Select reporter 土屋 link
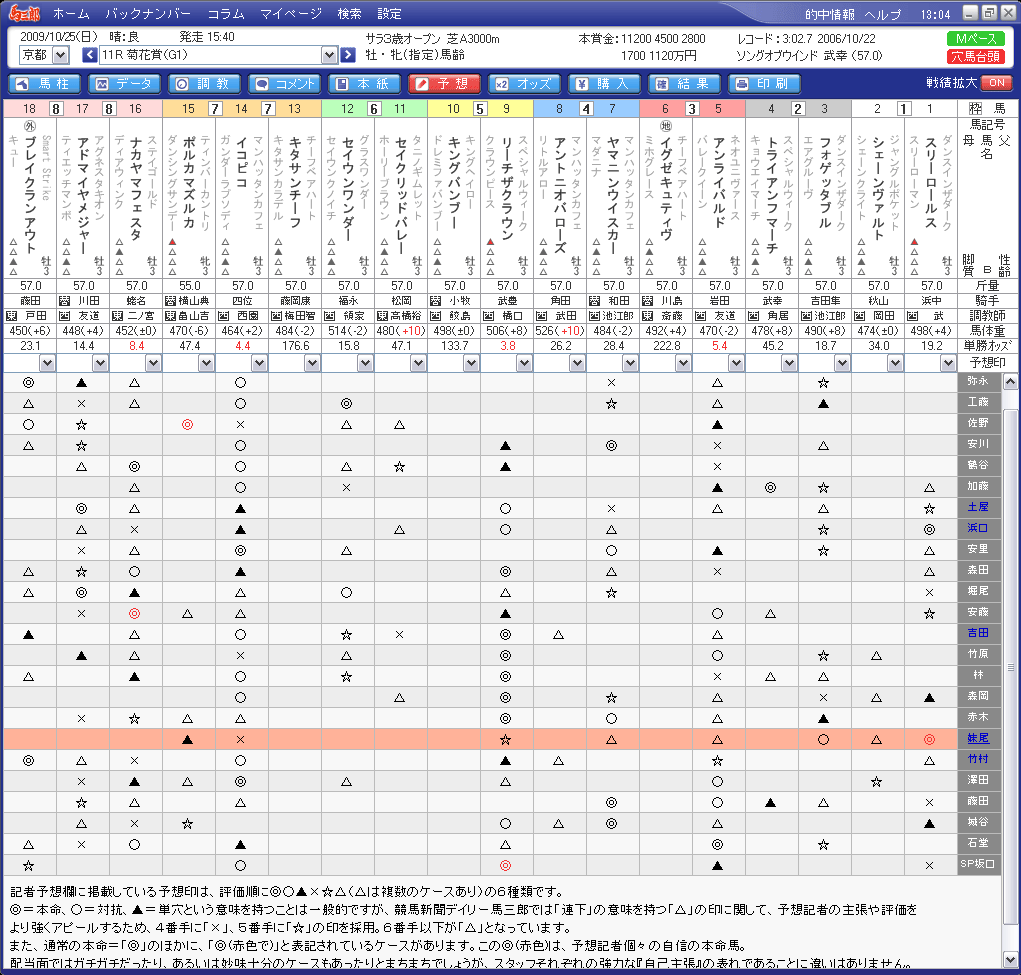The image size is (1021, 975). pos(978,507)
